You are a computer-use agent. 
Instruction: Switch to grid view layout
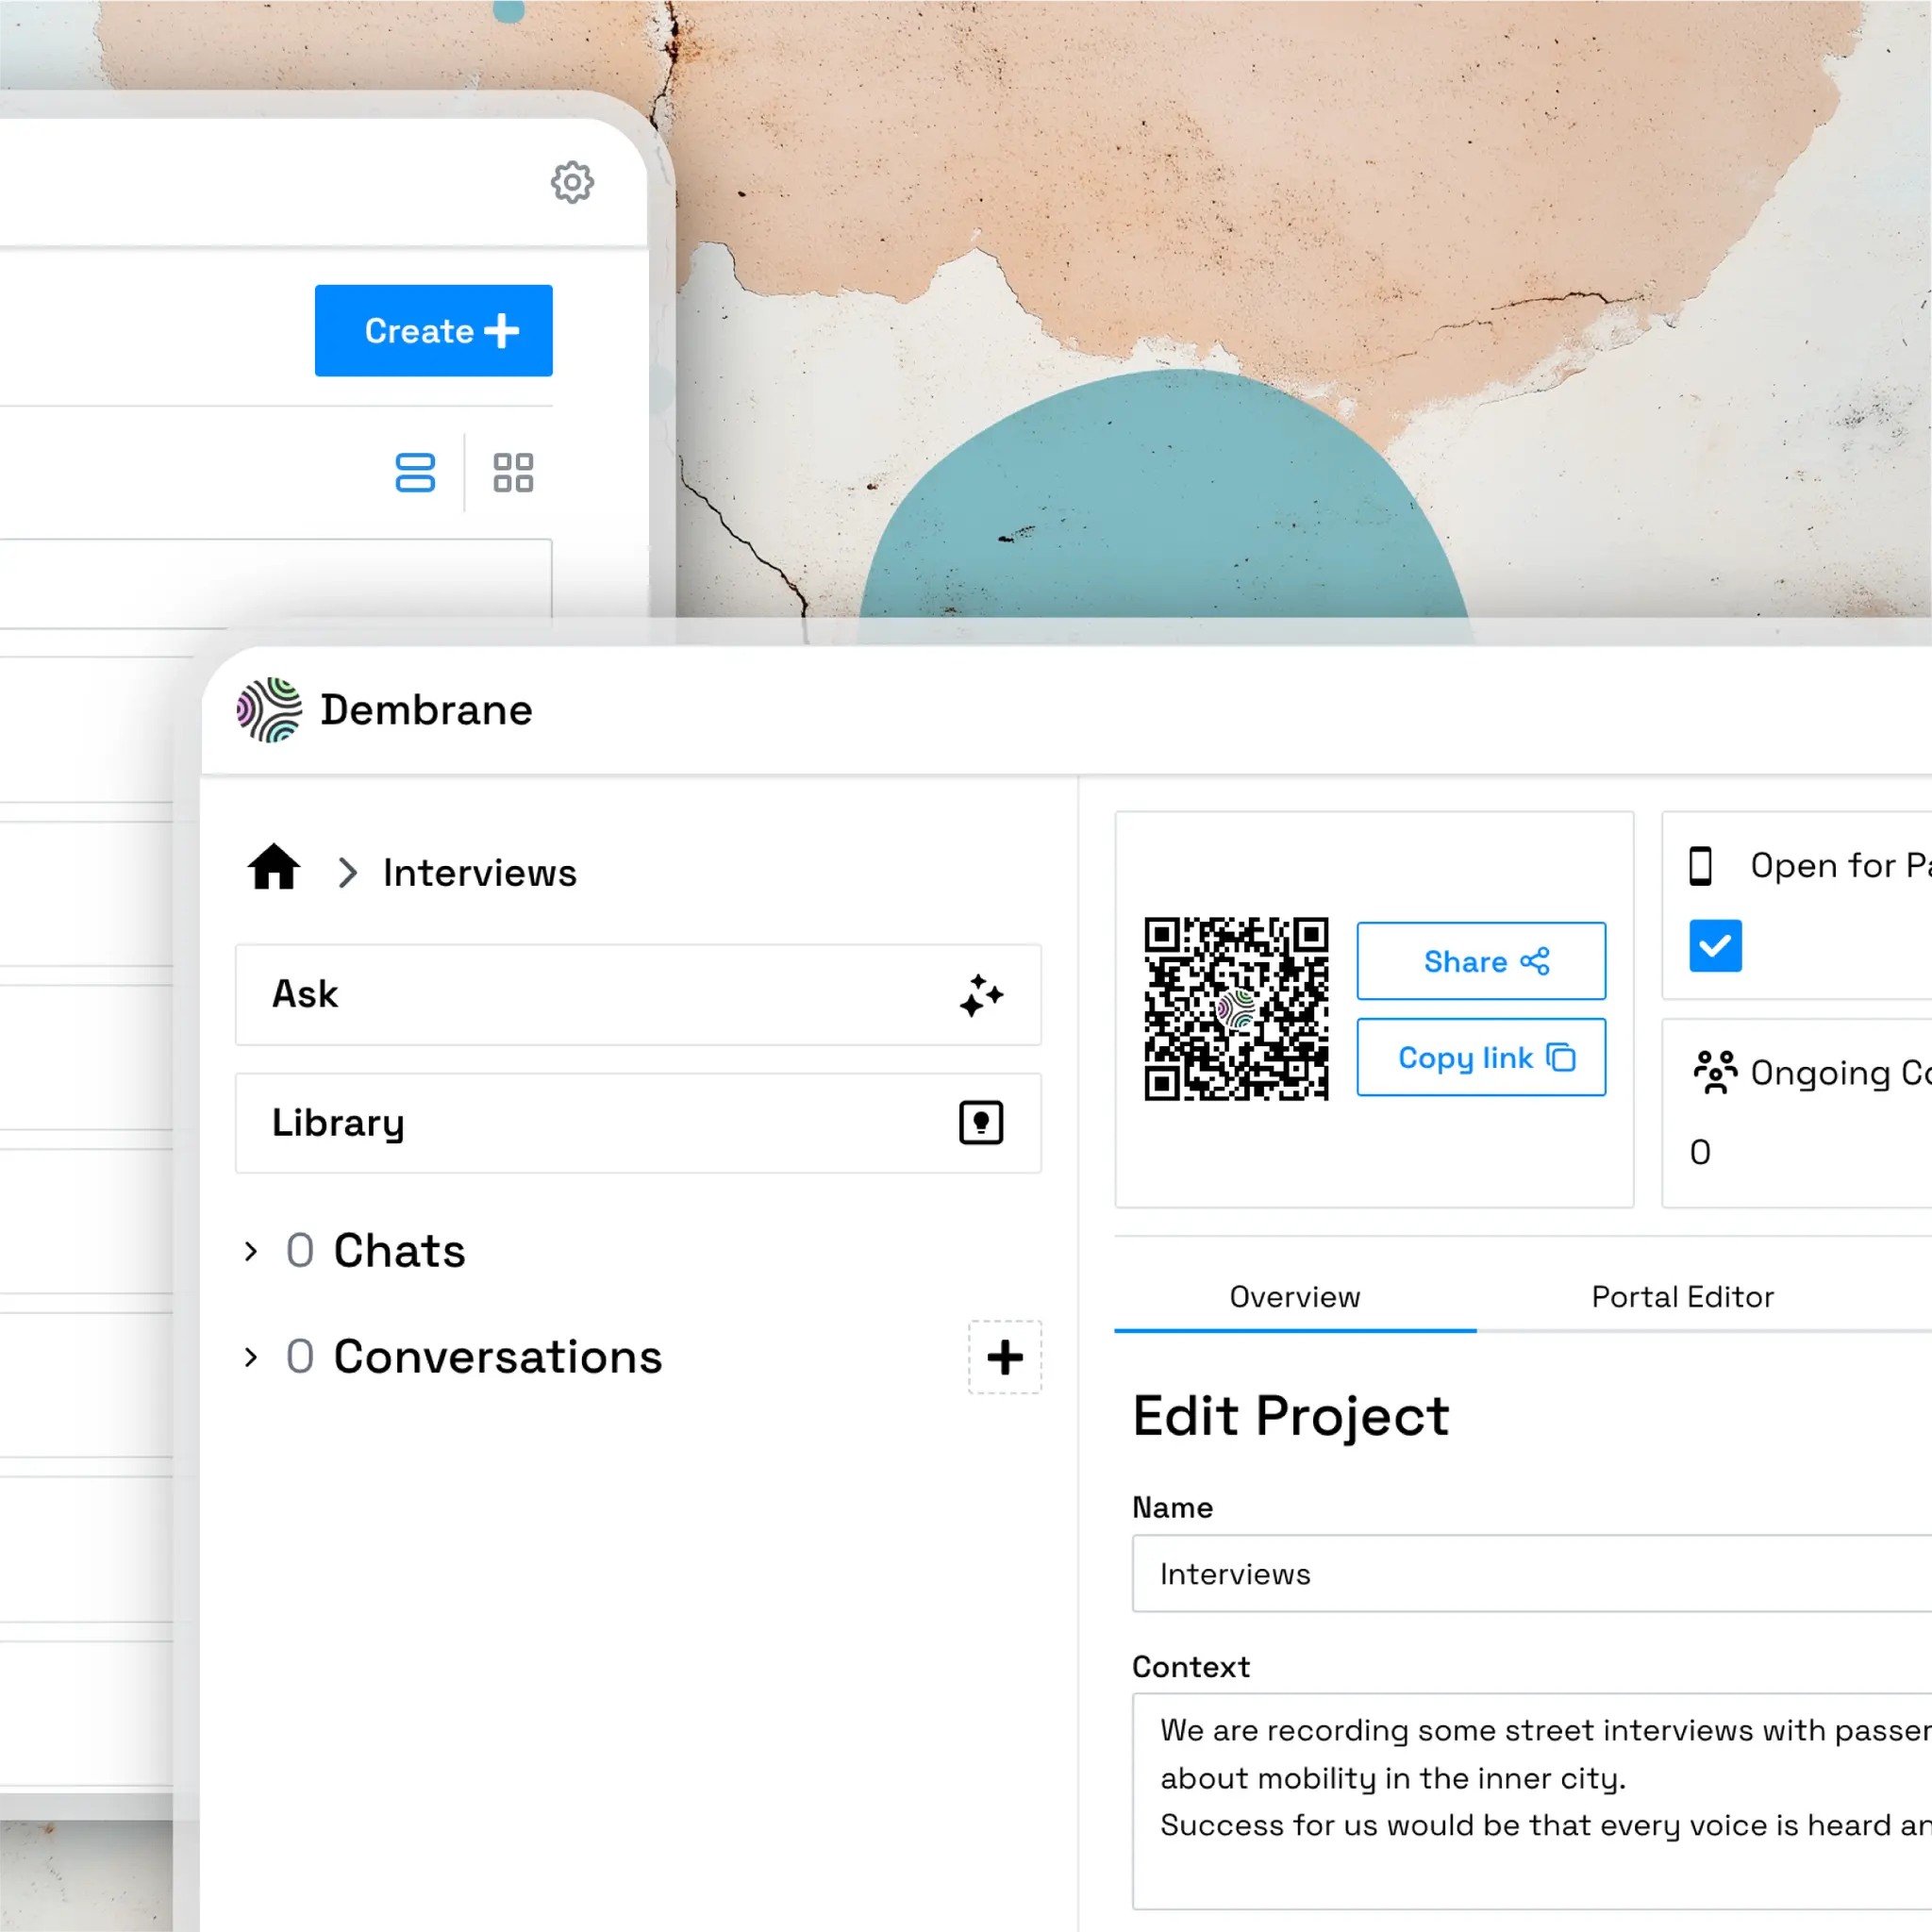tap(513, 473)
